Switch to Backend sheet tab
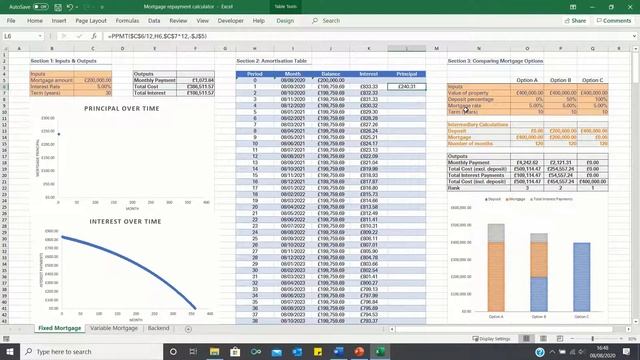Image resolution: width=640 pixels, height=360 pixels. [x=158, y=328]
